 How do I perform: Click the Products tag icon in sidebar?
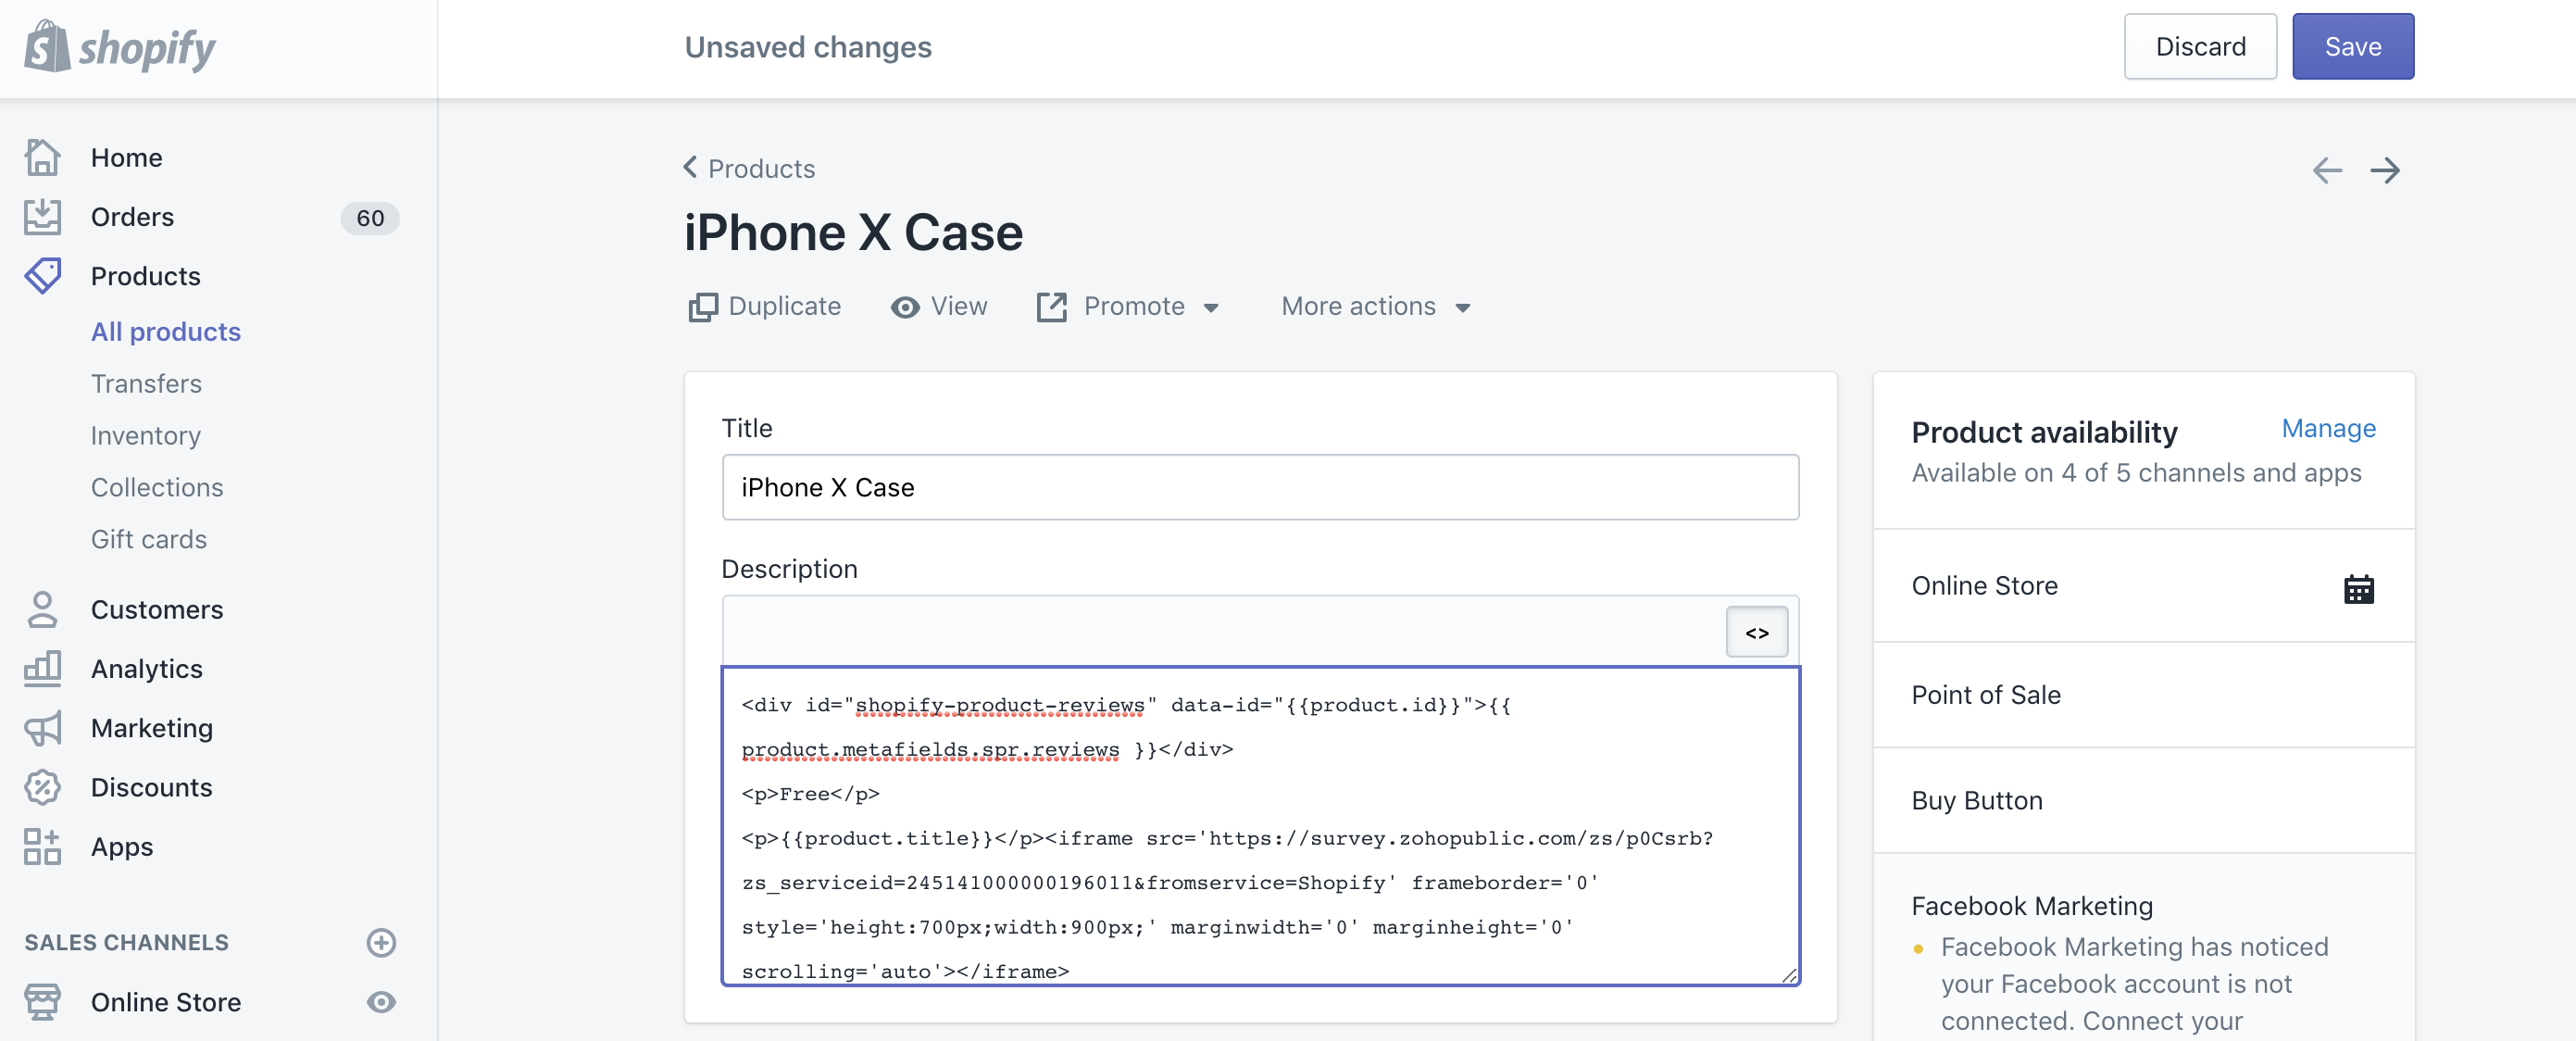[x=44, y=276]
